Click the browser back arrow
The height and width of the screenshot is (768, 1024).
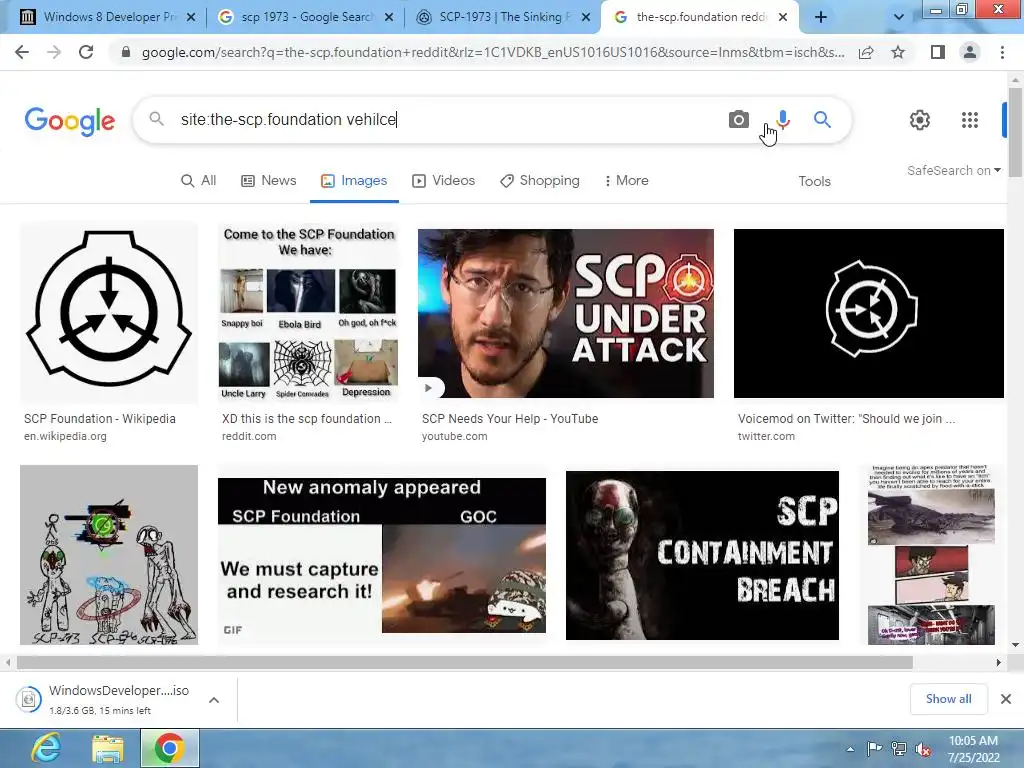[22, 52]
